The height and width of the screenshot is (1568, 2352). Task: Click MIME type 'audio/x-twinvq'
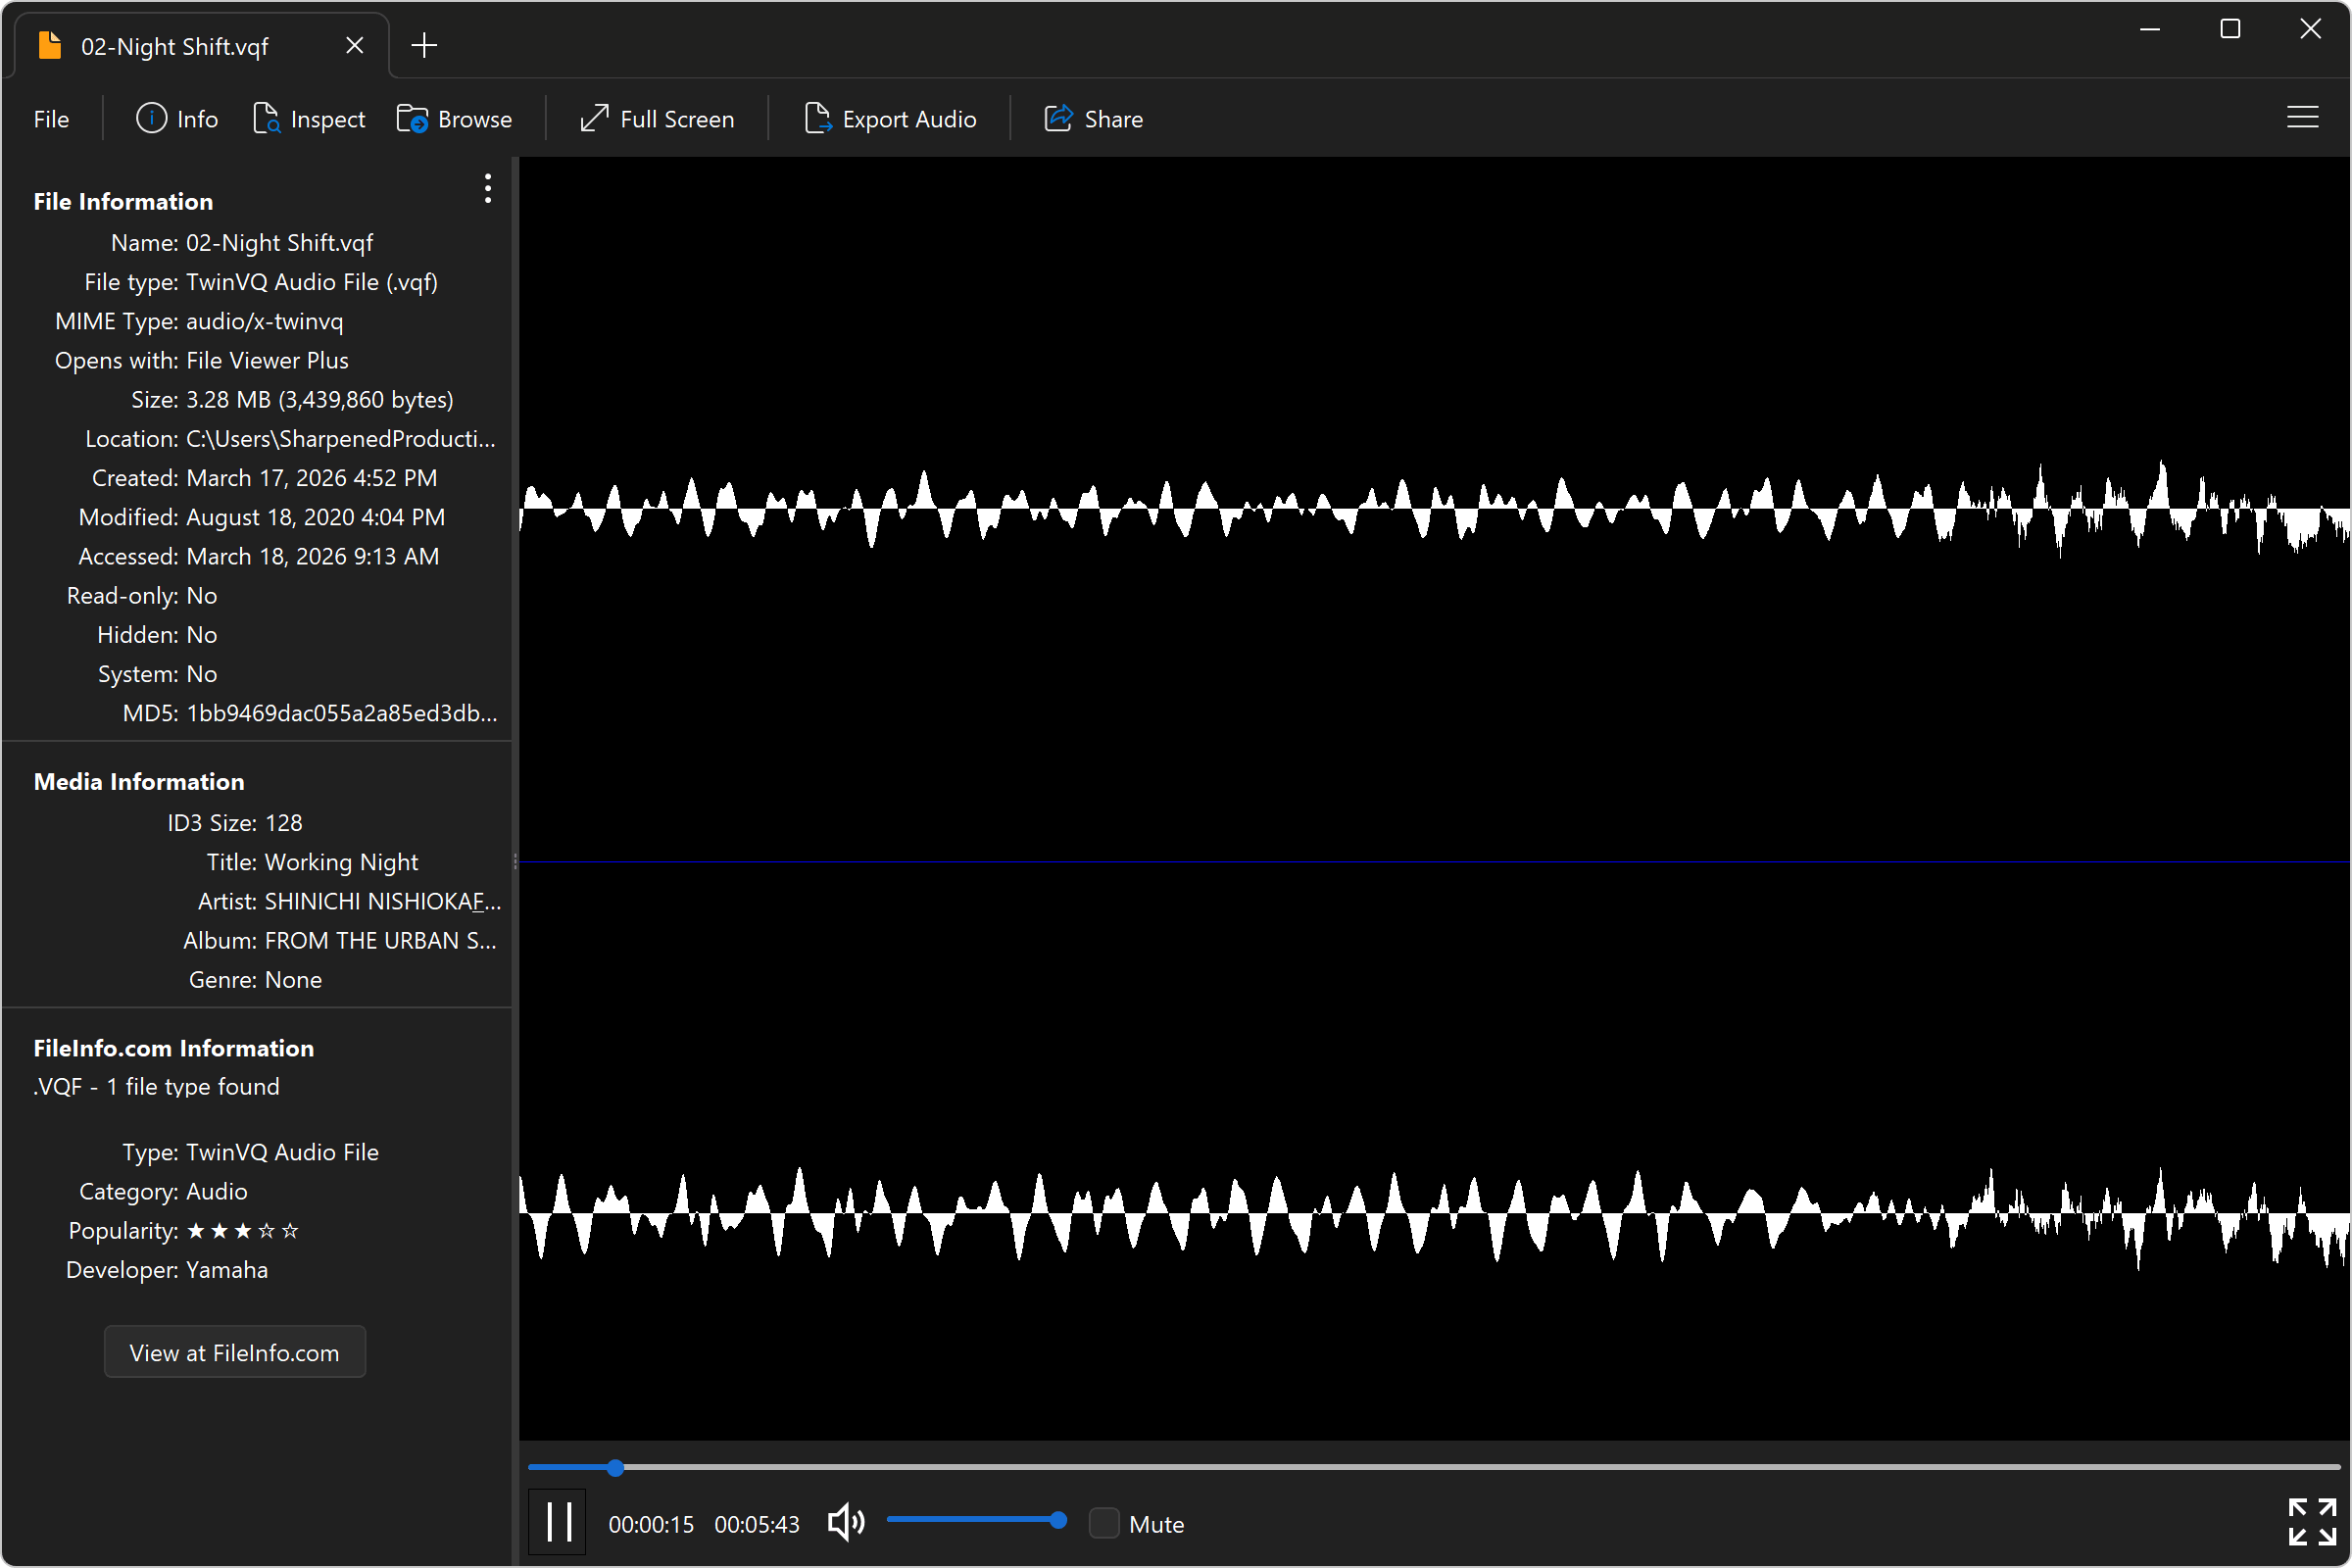tap(265, 321)
